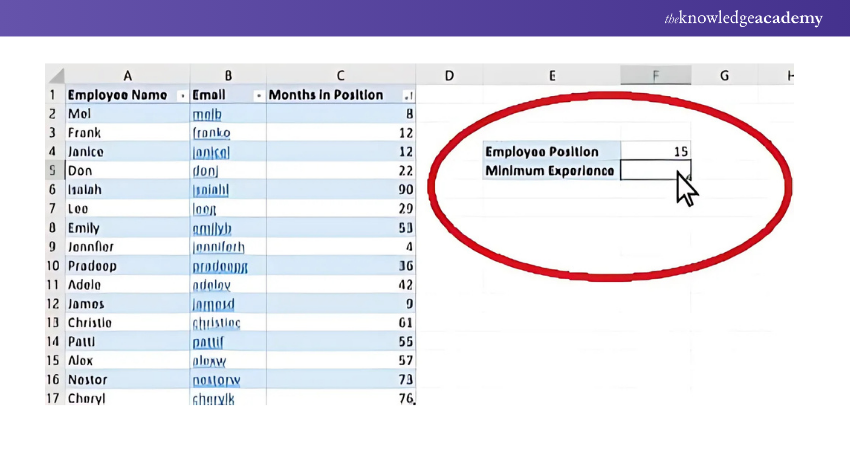This screenshot has height=450, width=850.
Task: Select the cell containing 15
Action: tap(655, 152)
